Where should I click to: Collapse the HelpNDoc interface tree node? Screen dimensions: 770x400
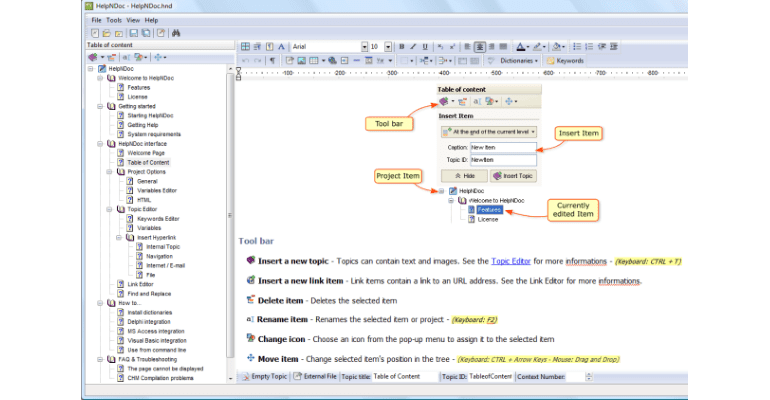pyautogui.click(x=100, y=144)
